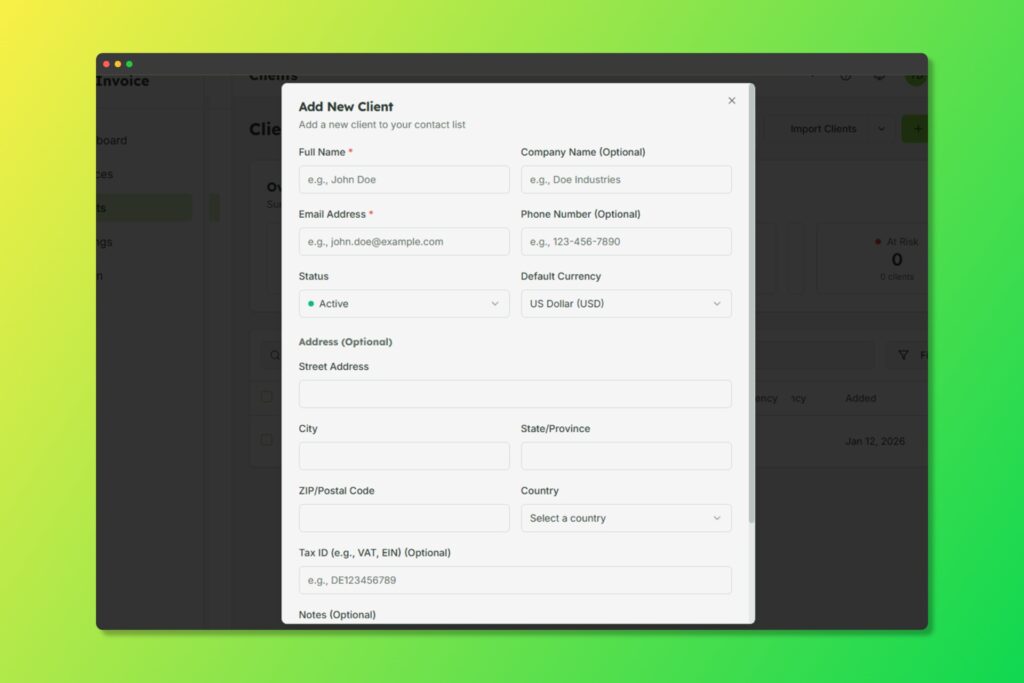Go to Dashboard in the sidebar
This screenshot has width=1024, height=683.
[110, 141]
